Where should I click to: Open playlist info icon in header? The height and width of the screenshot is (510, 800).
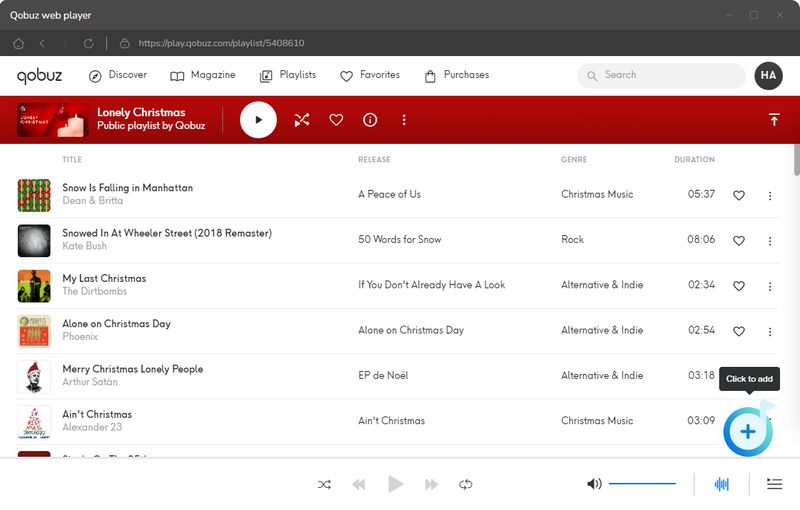(x=370, y=120)
